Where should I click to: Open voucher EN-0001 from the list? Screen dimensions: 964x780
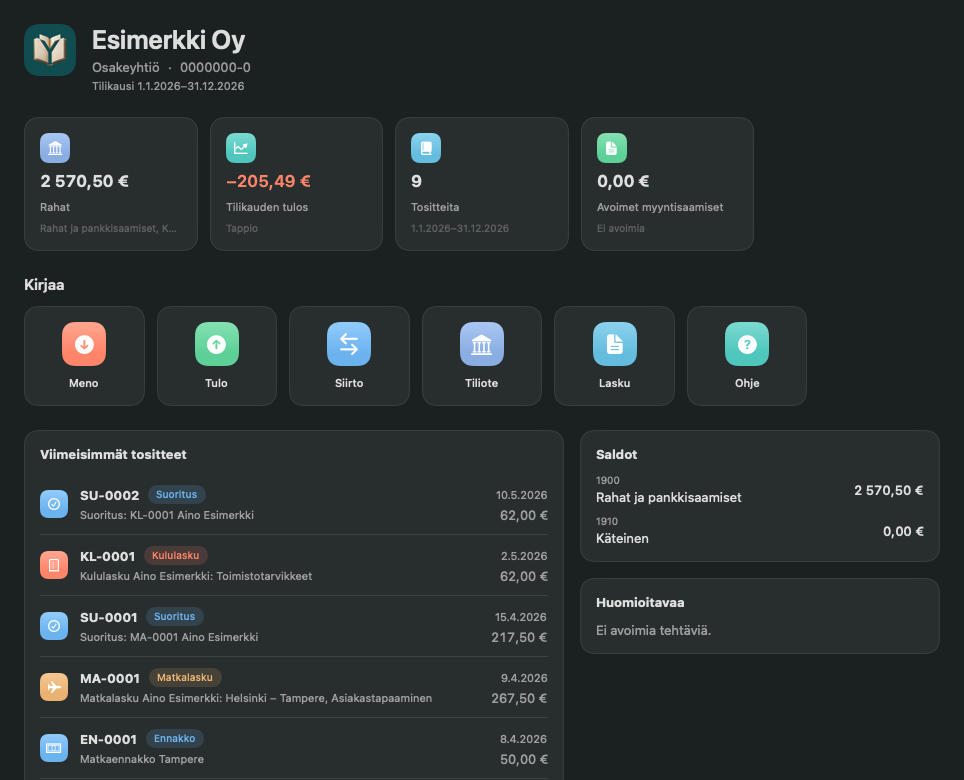[294, 748]
